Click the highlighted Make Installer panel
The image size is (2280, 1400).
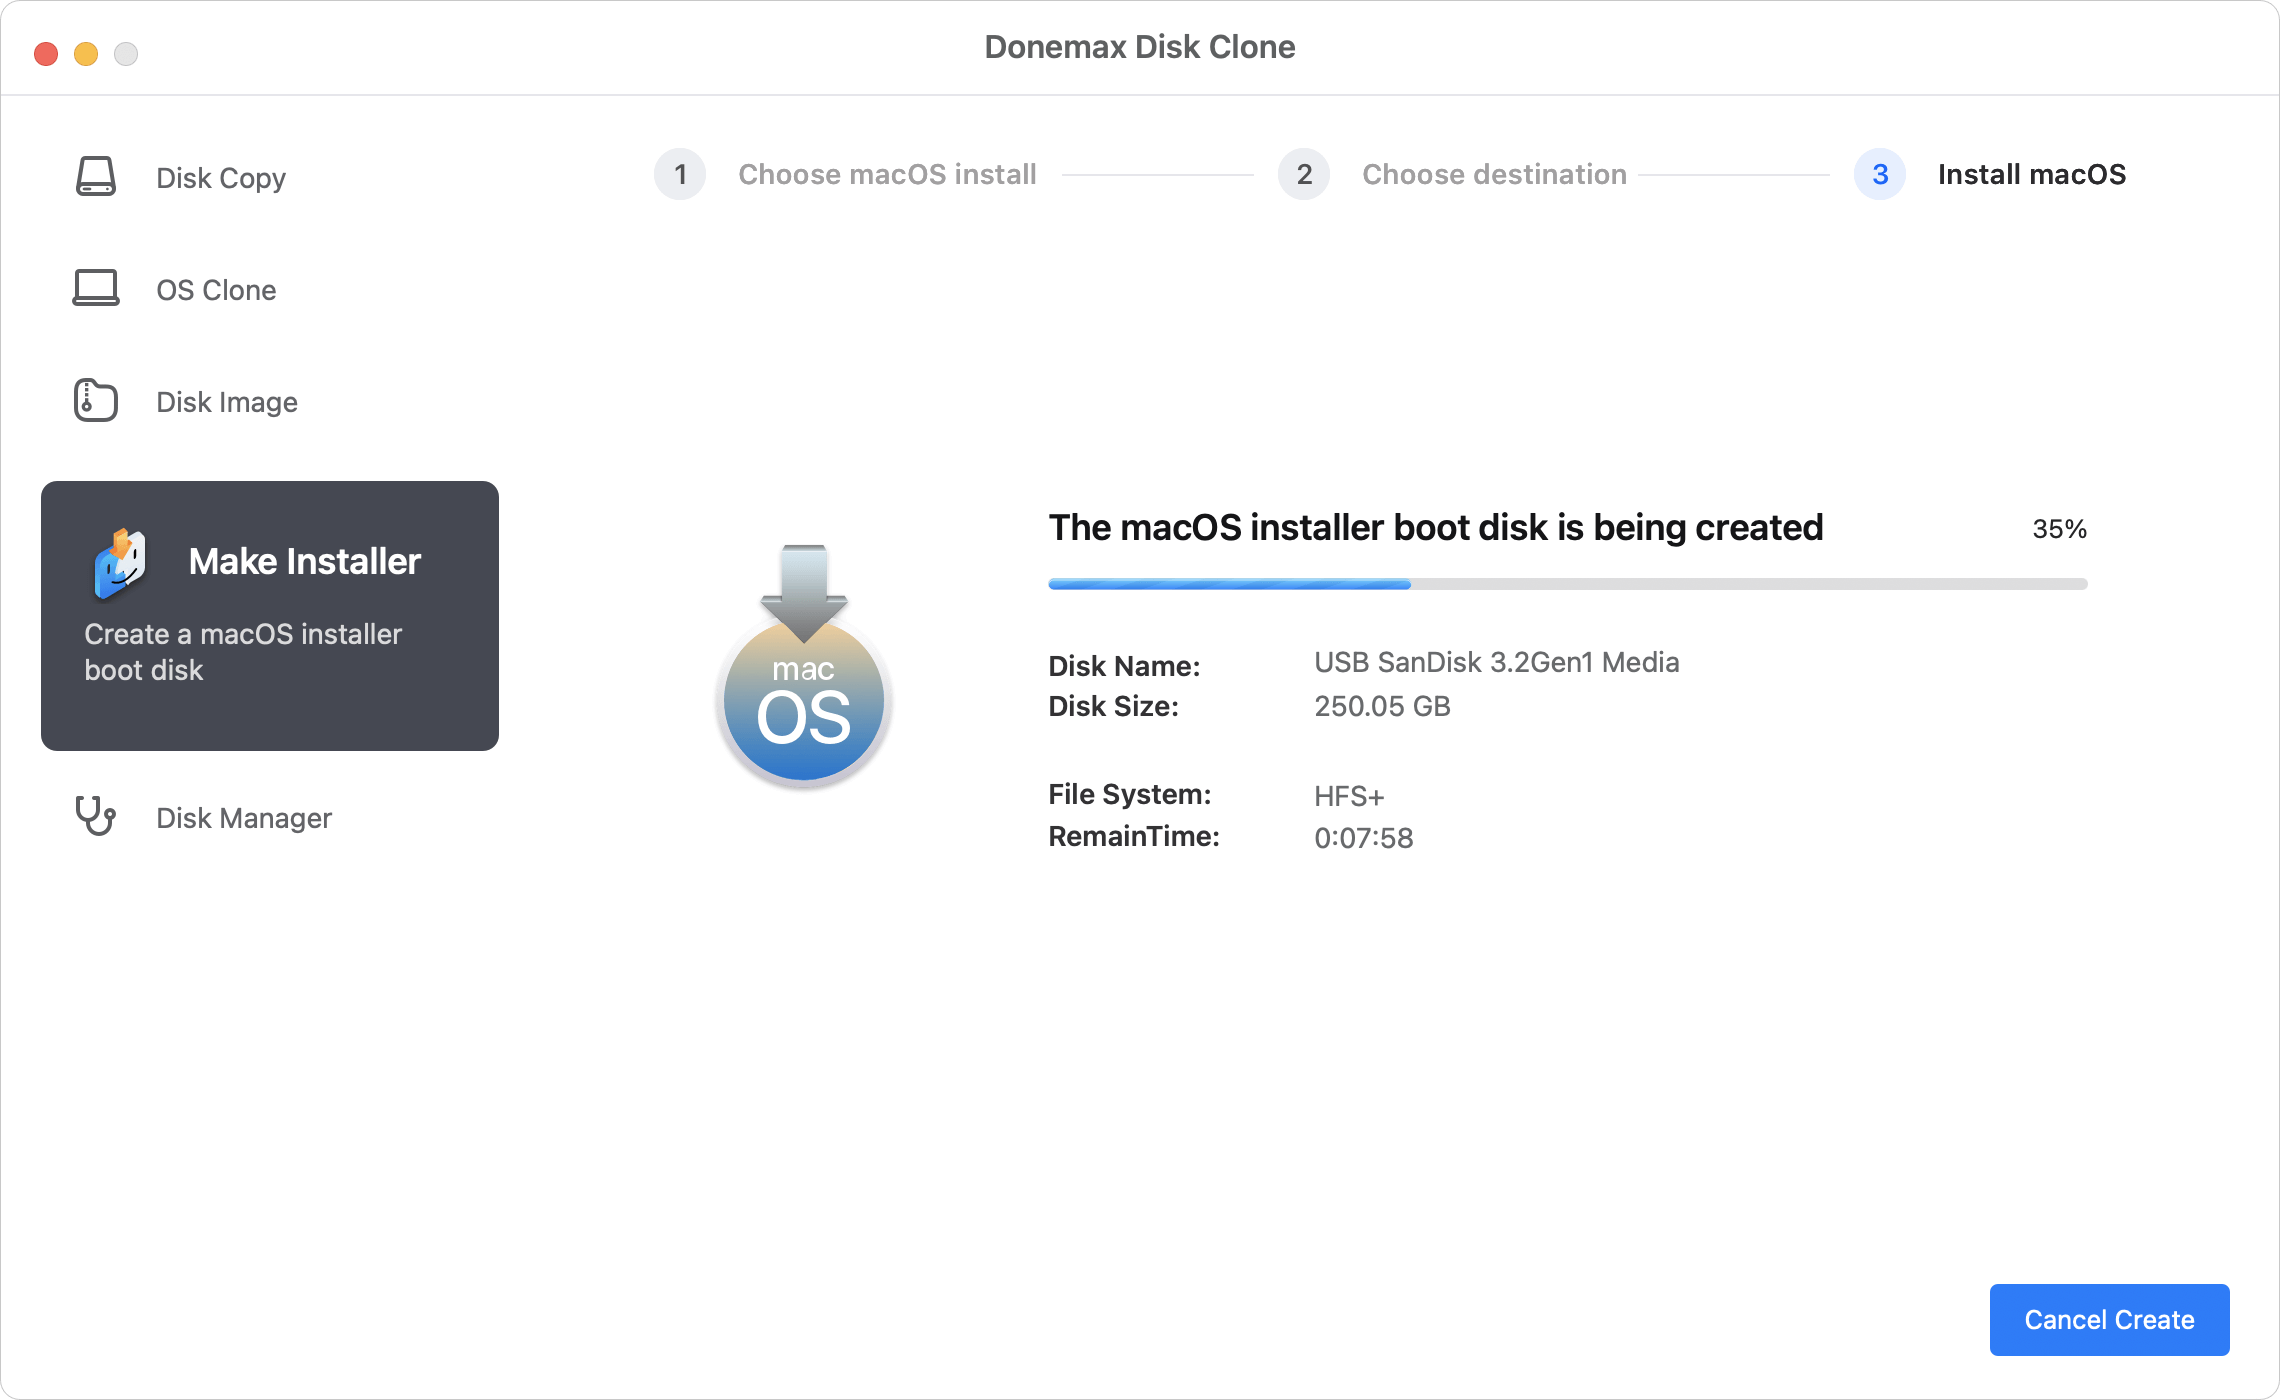coord(270,615)
